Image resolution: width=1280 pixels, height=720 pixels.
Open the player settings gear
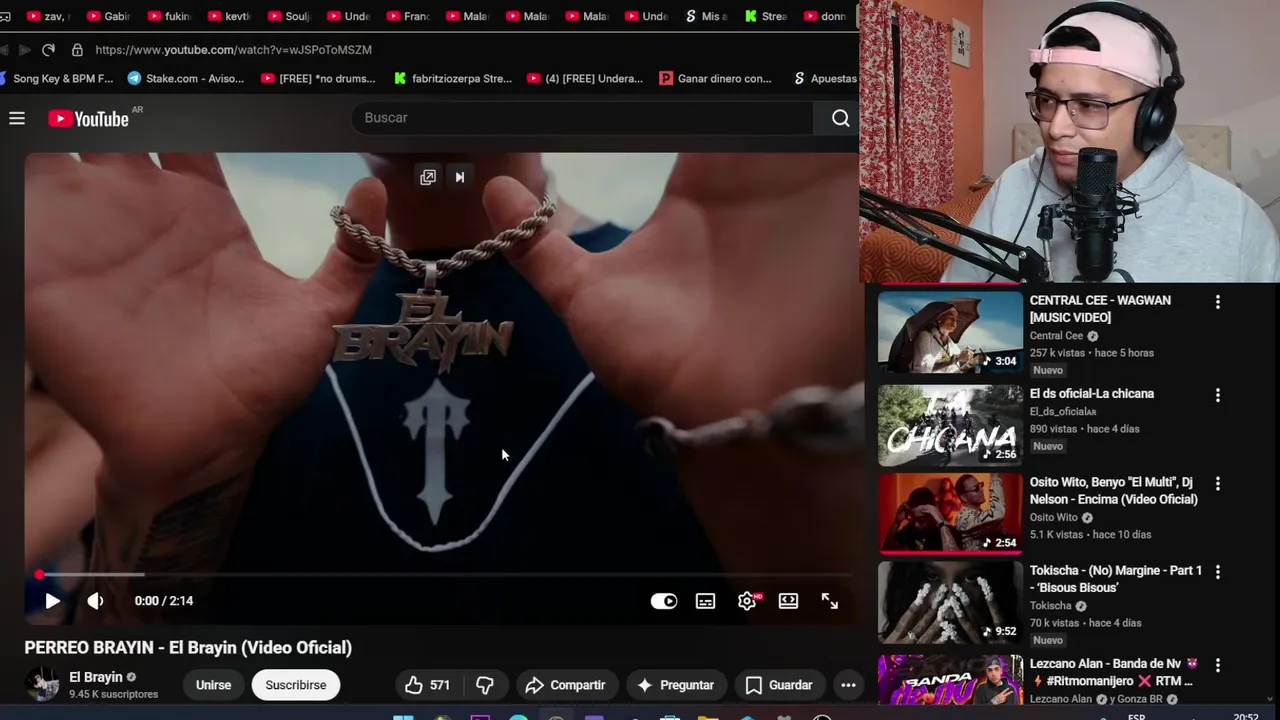click(x=747, y=601)
